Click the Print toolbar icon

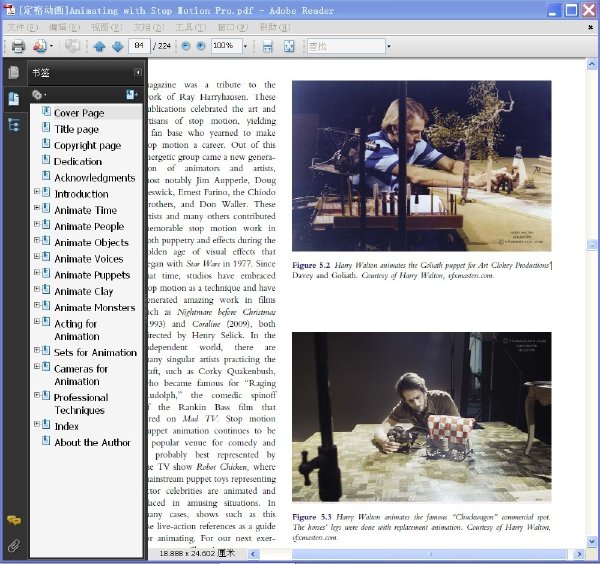pos(18,46)
